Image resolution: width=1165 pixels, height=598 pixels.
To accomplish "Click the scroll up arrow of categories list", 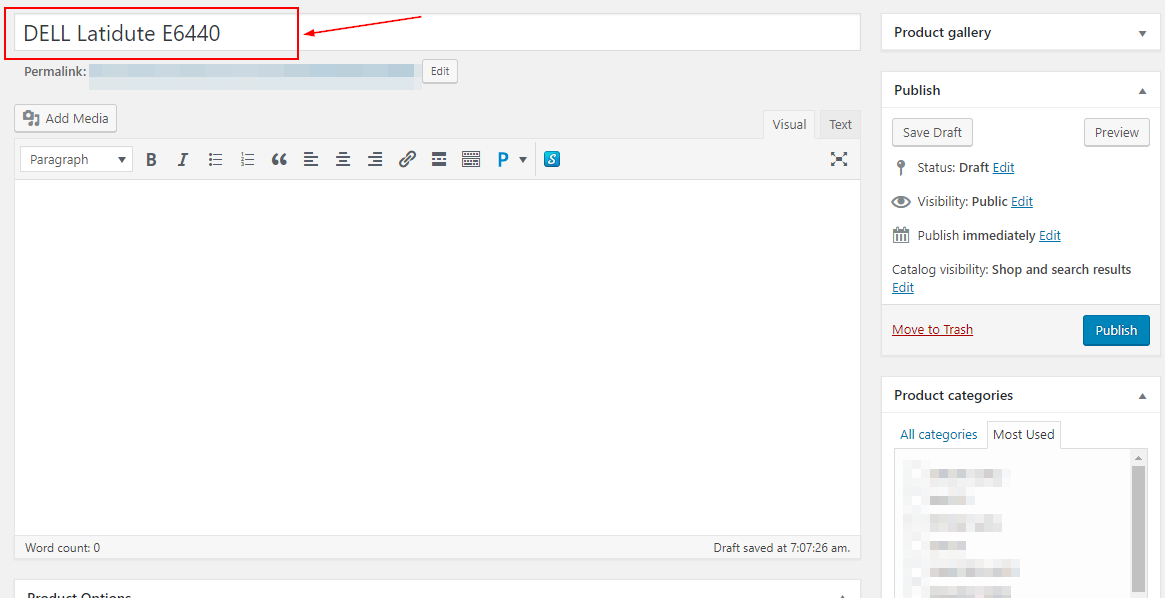I will [1138, 457].
